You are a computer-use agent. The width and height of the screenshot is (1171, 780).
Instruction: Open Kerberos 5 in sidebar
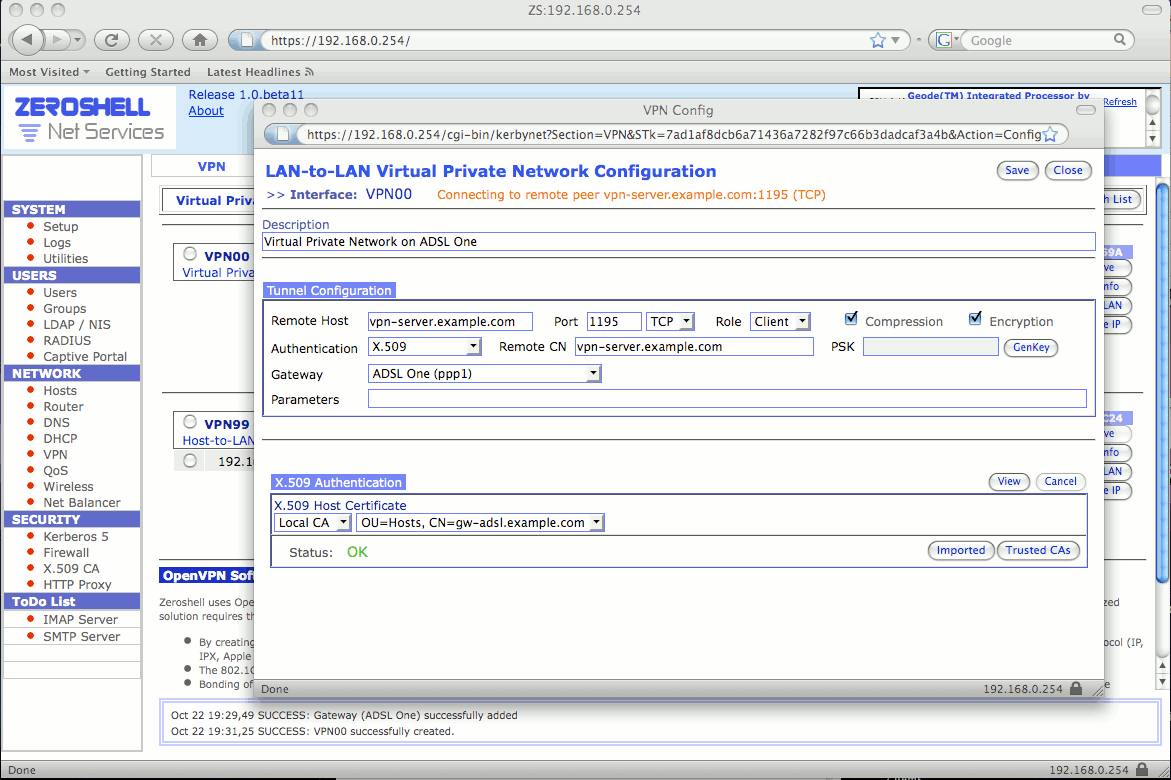75,536
